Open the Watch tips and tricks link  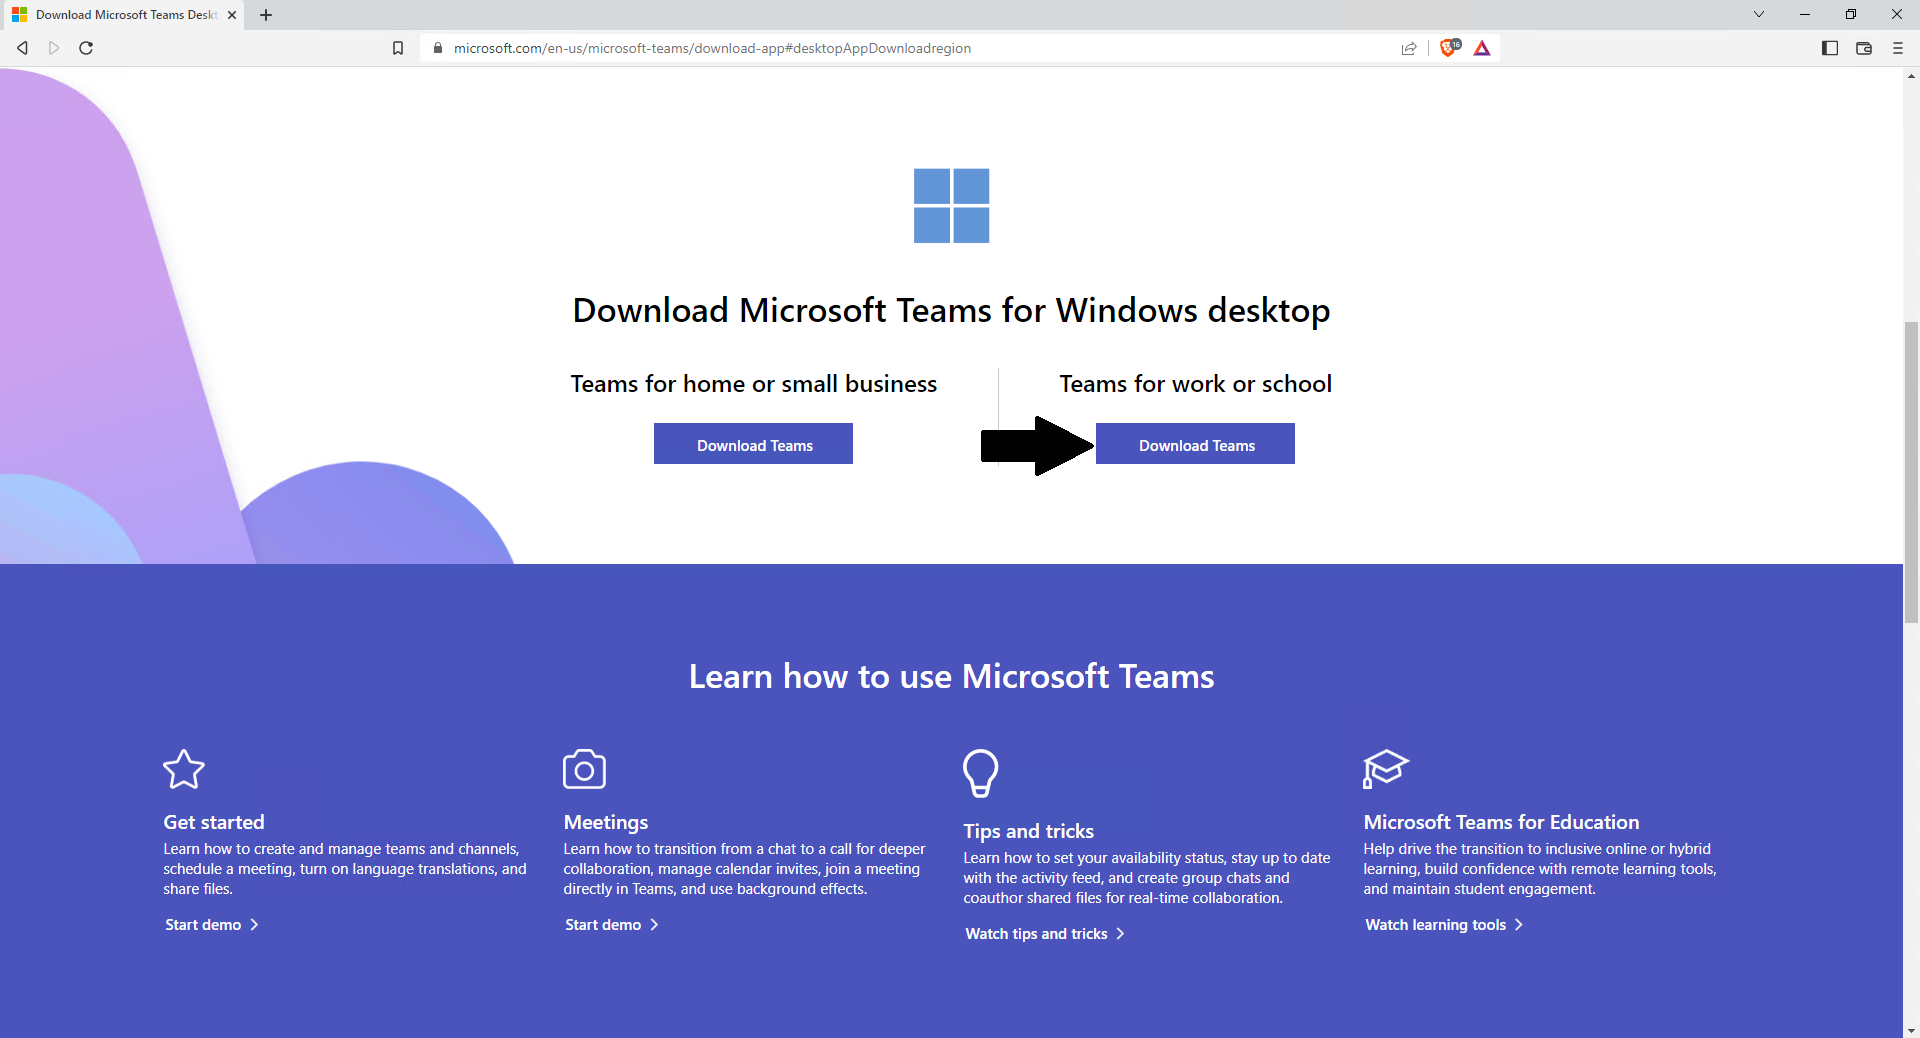point(1045,934)
